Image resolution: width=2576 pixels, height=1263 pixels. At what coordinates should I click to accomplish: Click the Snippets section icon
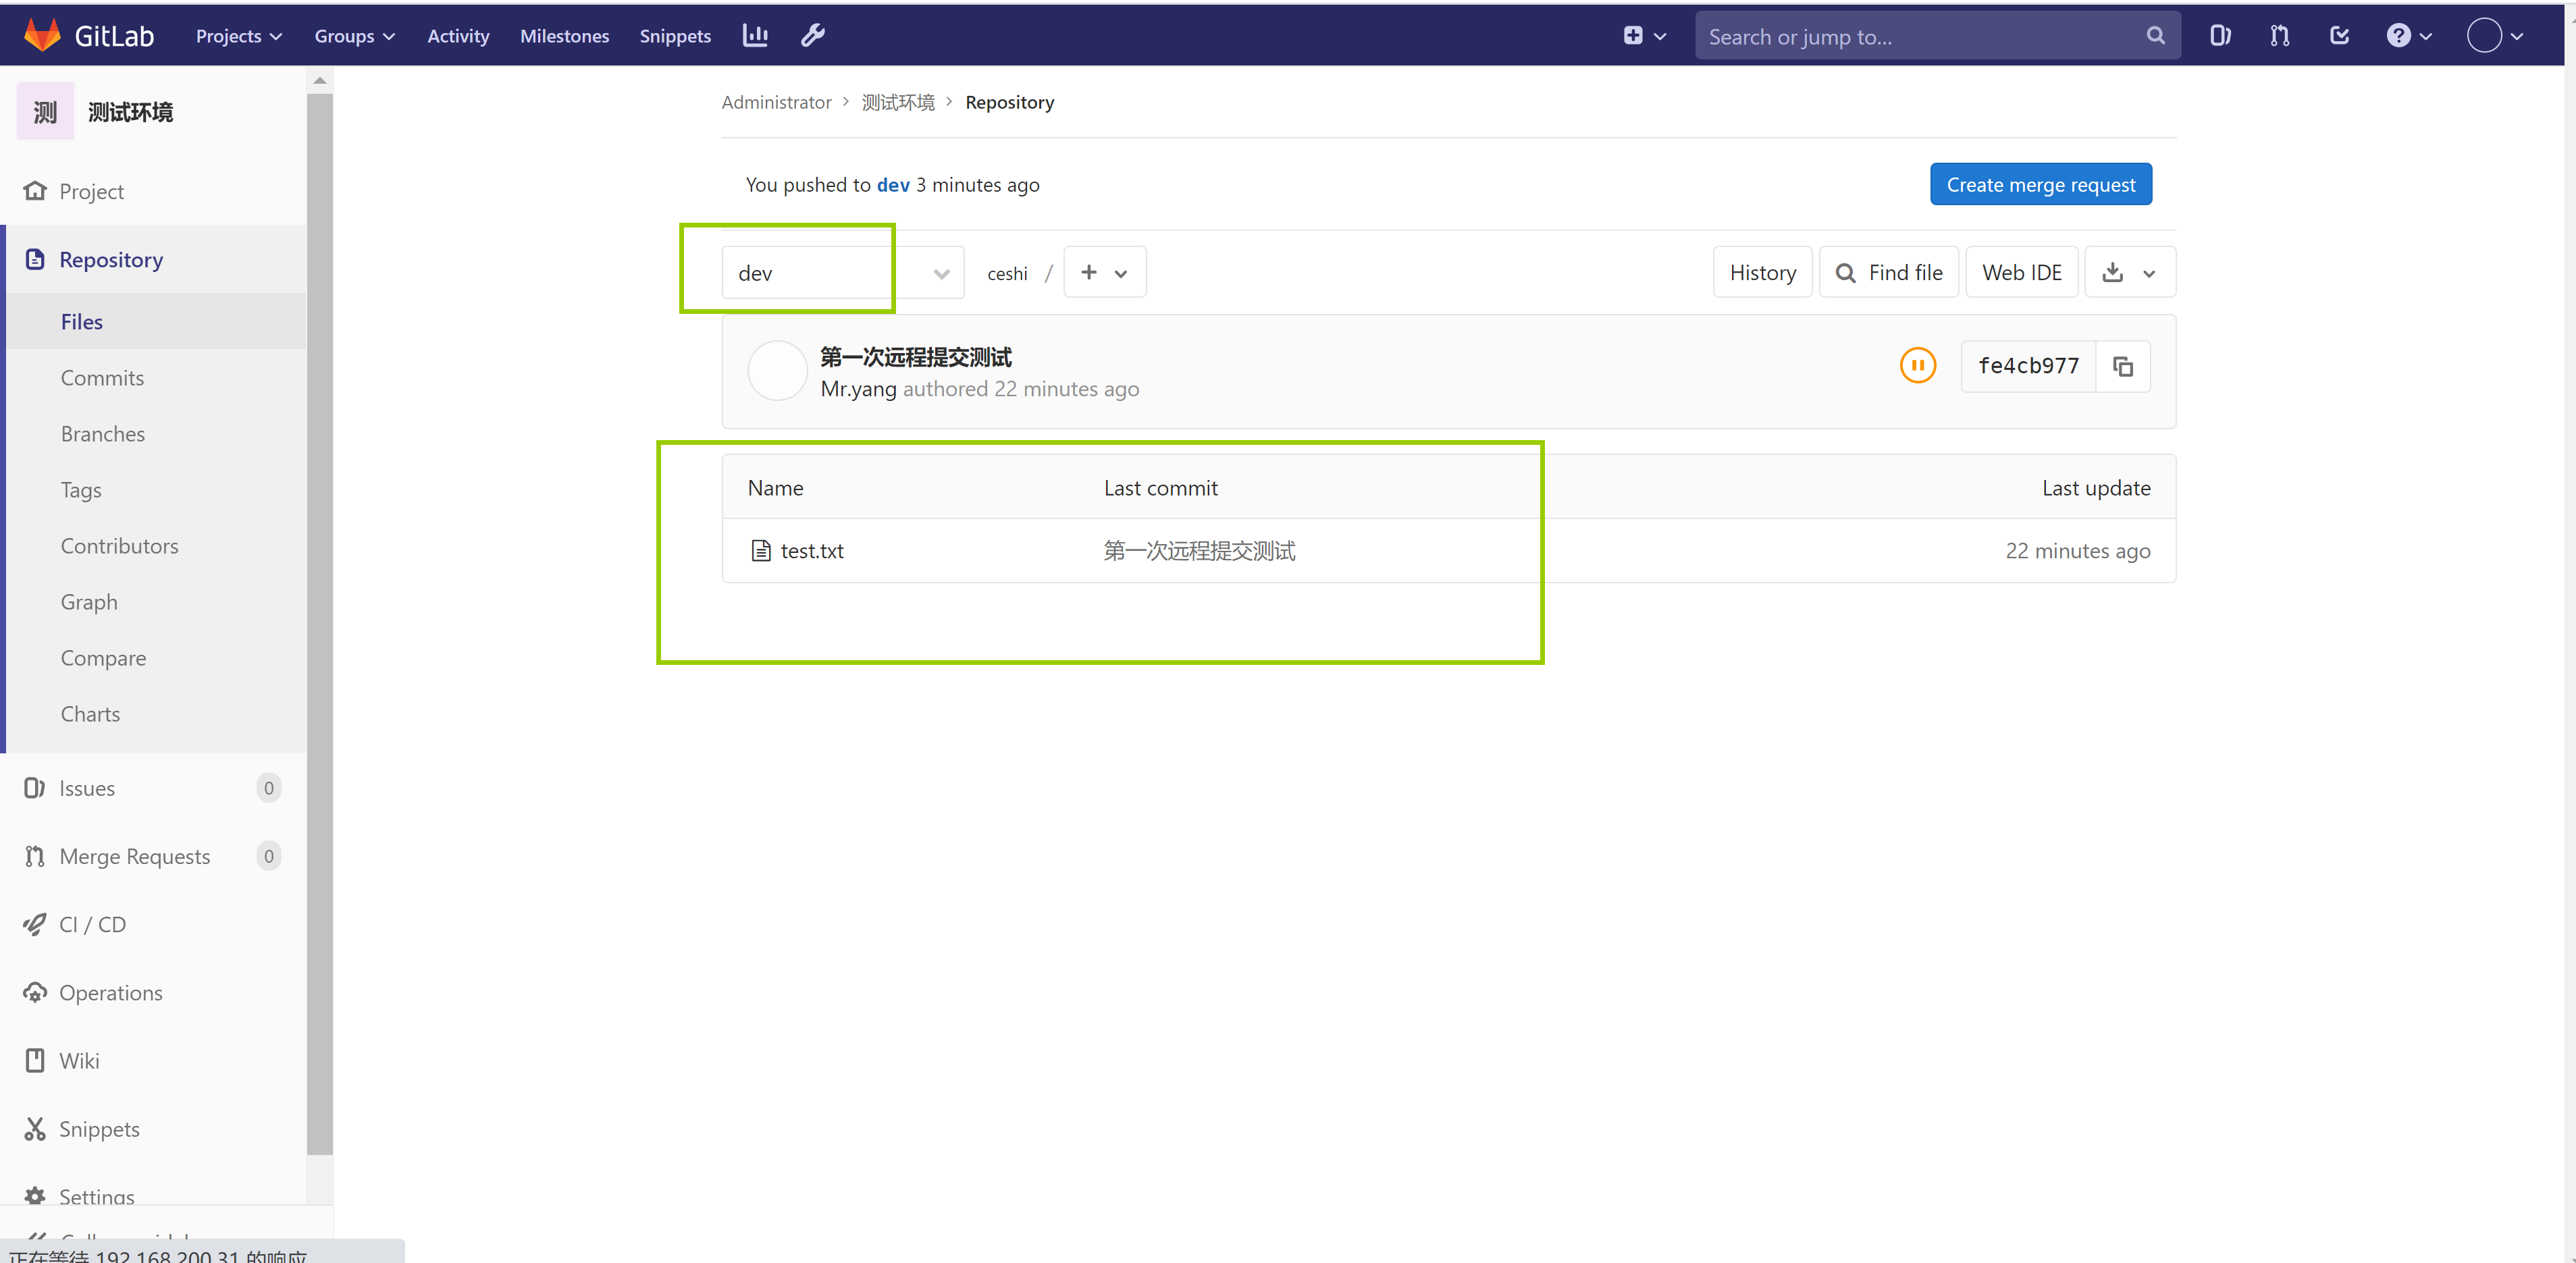pyautogui.click(x=36, y=1128)
